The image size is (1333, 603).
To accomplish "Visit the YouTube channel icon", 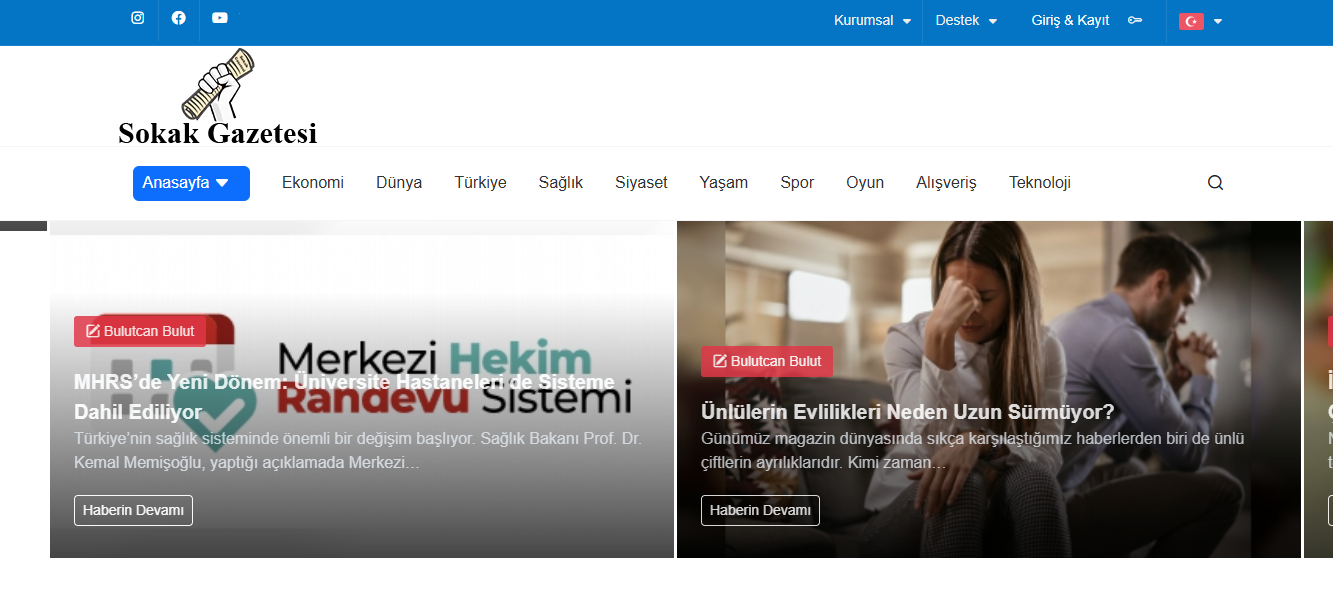I will (x=219, y=17).
